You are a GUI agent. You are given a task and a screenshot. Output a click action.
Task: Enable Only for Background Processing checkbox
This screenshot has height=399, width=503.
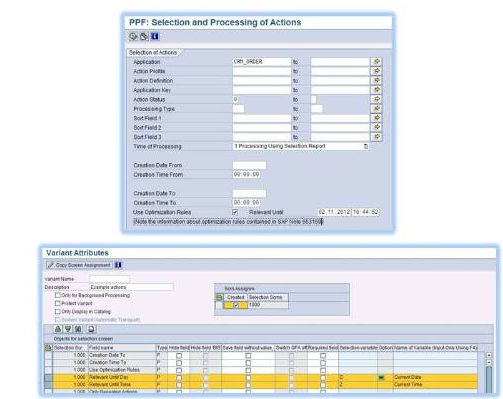coord(58,295)
